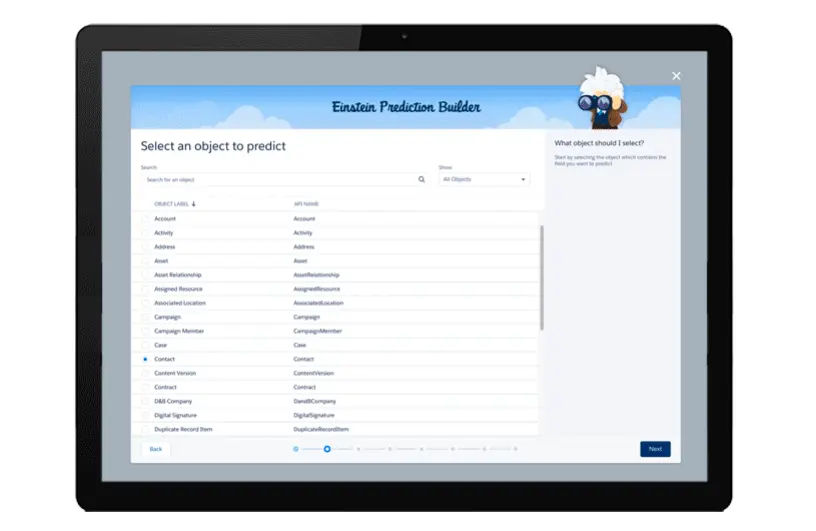This screenshot has width=816, height=531.
Task: Click the Campaign object label
Action: (168, 317)
